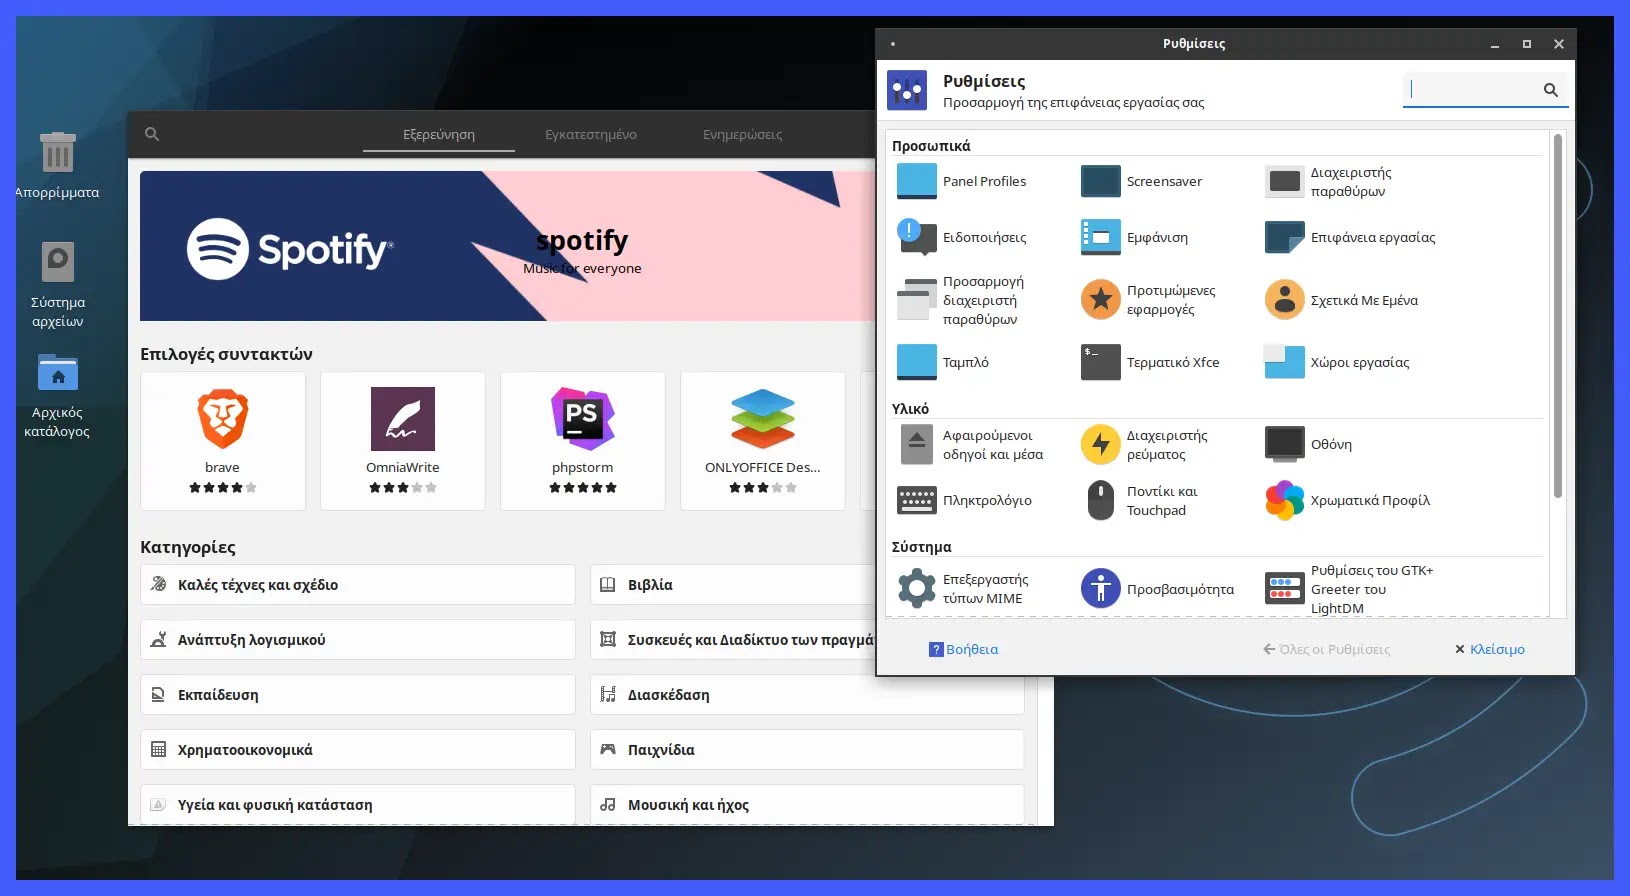Open Αφαιρούμενοι οδηγοί και μέσα
Image resolution: width=1630 pixels, height=896 pixels.
pyautogui.click(x=970, y=444)
